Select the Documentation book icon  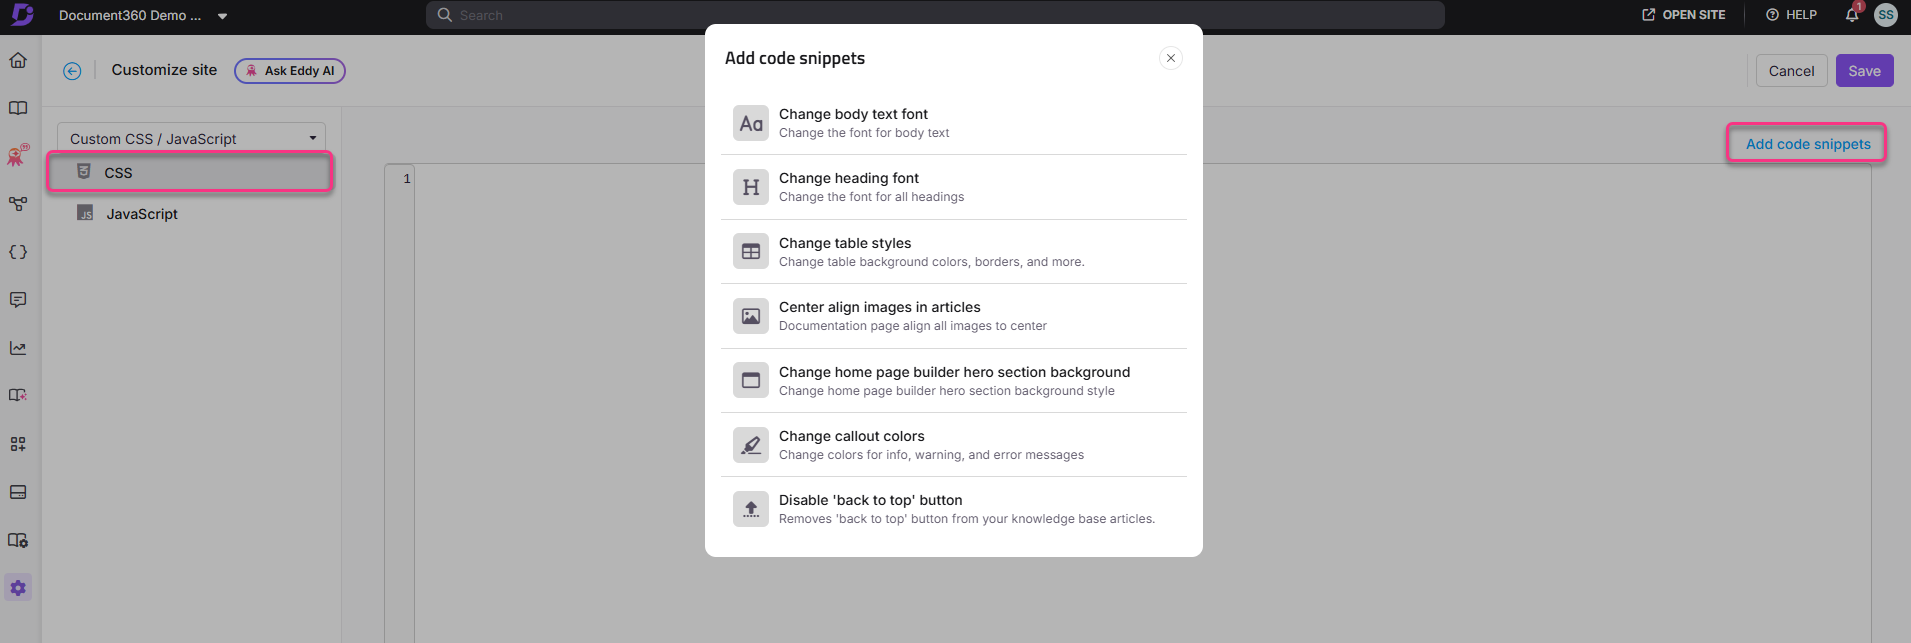tap(18, 107)
